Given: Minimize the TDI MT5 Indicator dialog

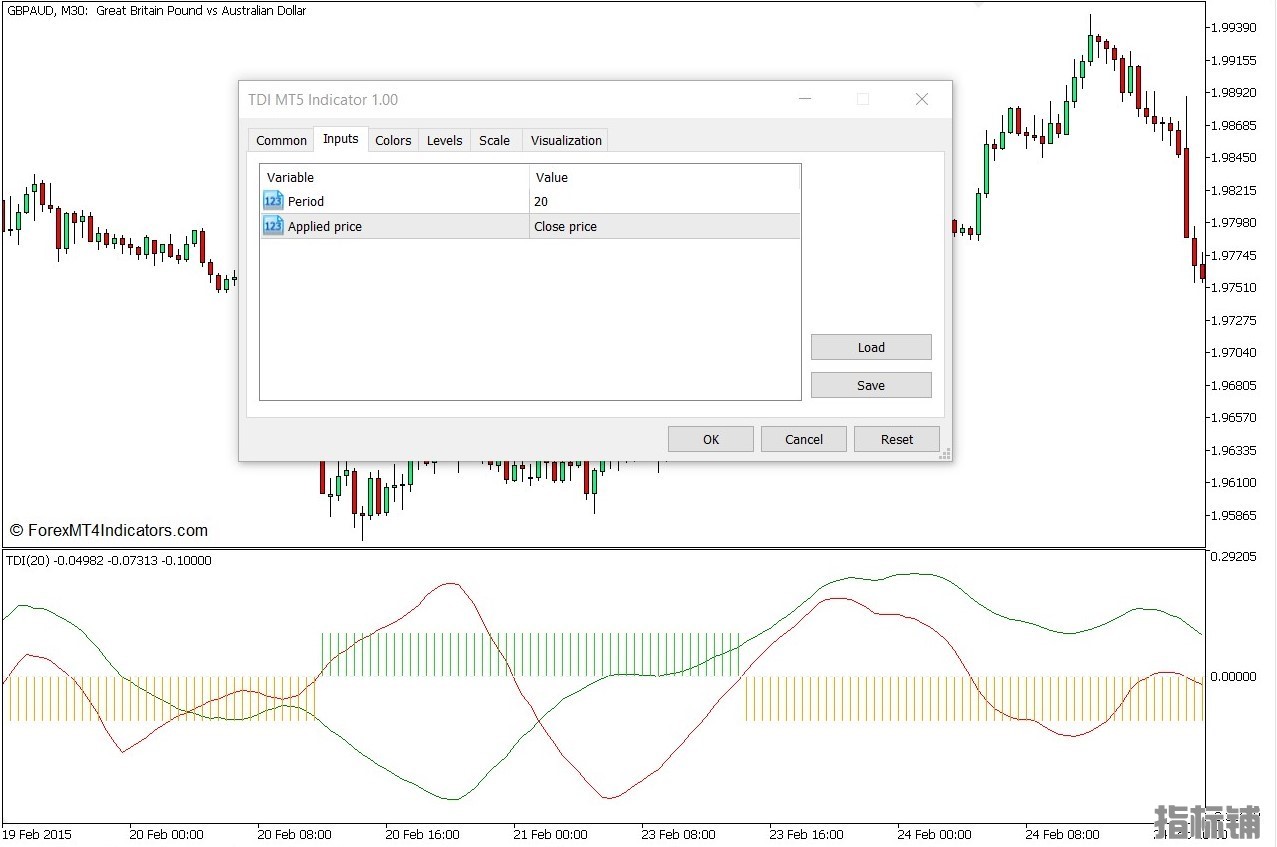Looking at the screenshot, I should tap(805, 99).
